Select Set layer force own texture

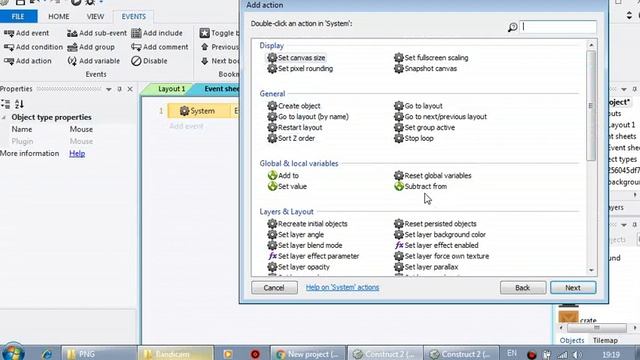[442, 256]
